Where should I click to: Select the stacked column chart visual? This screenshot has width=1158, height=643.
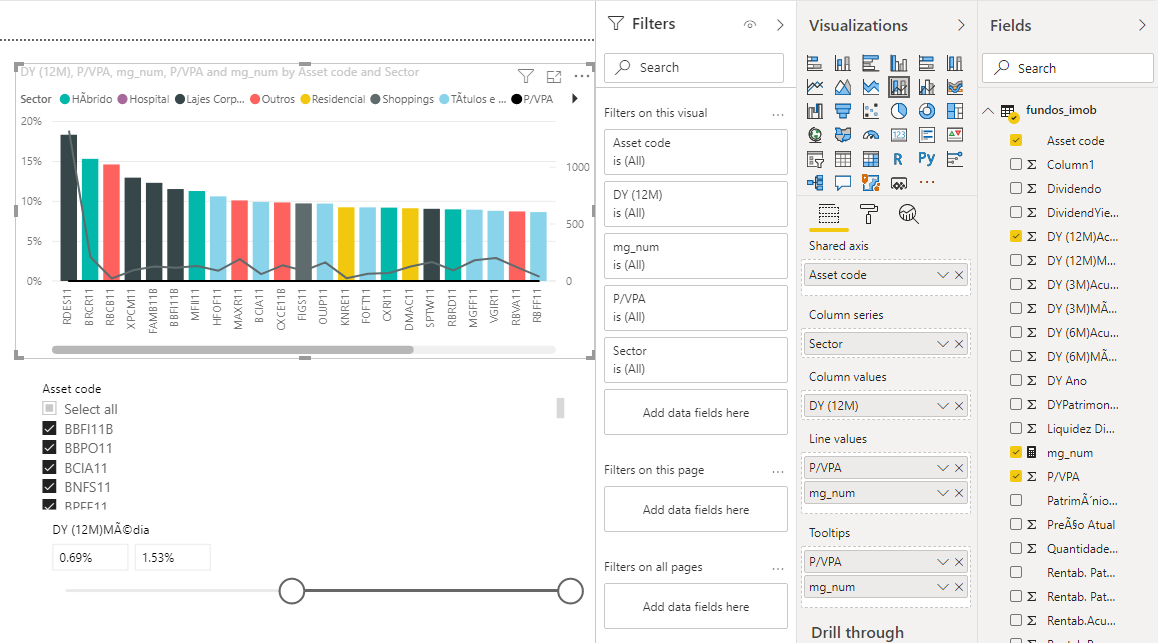coord(843,63)
